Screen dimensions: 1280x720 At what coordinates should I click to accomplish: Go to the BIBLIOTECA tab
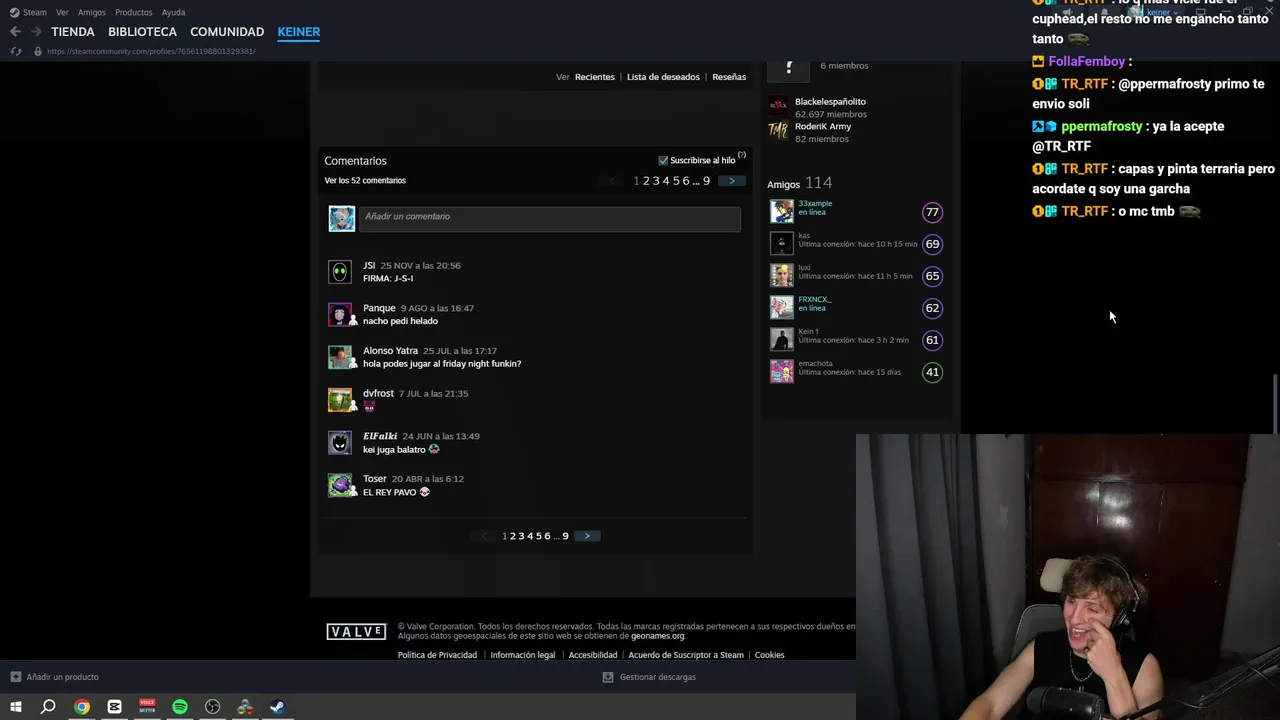click(x=142, y=32)
